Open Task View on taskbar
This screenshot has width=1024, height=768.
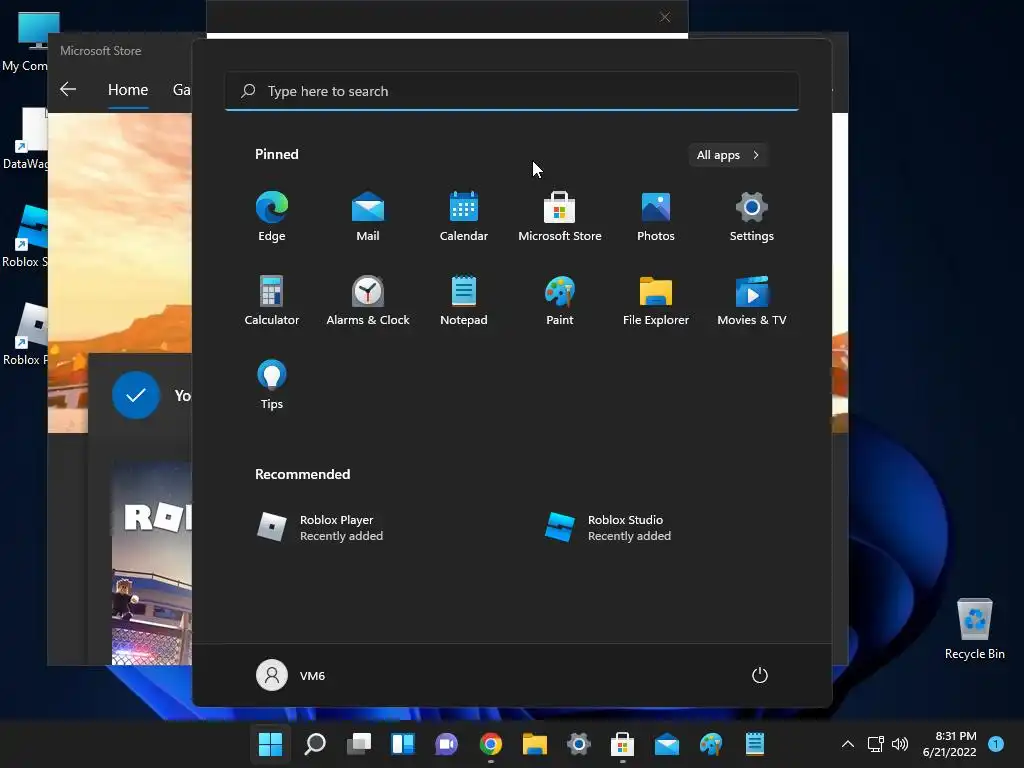tap(359, 744)
